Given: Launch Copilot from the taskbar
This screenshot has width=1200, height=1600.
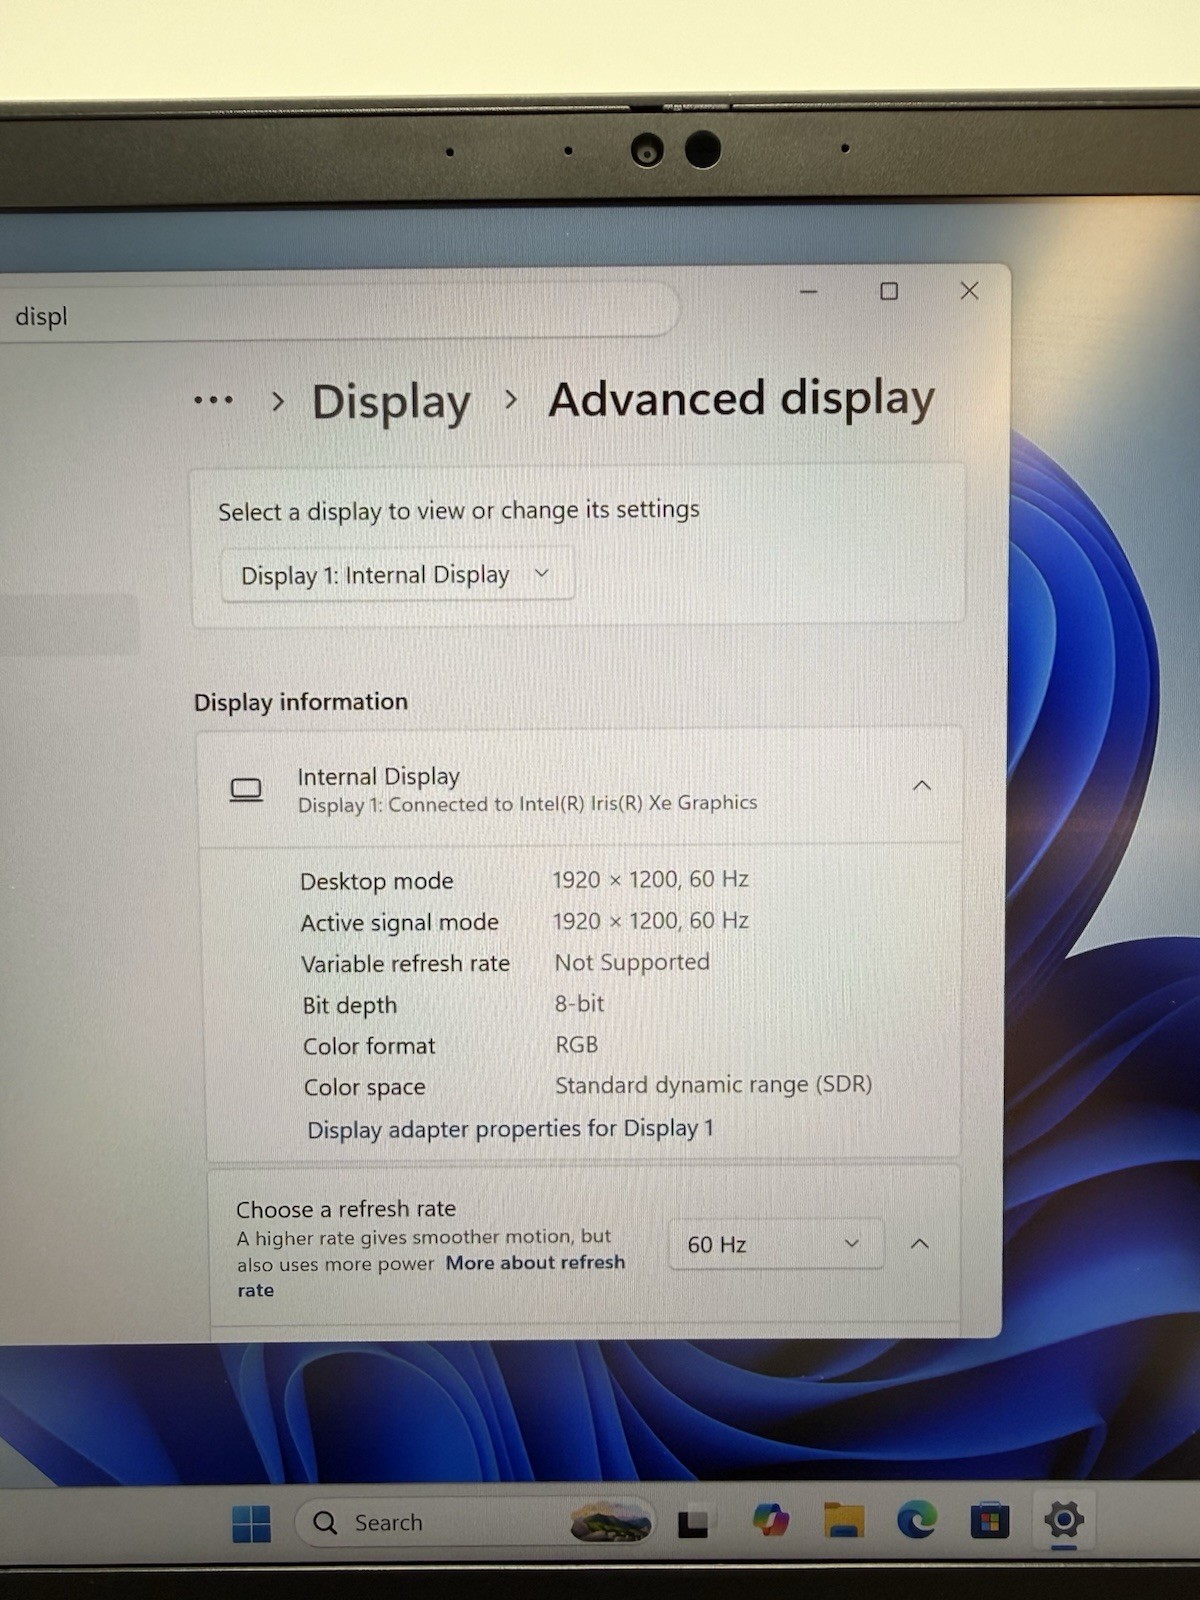Looking at the screenshot, I should tap(771, 1521).
